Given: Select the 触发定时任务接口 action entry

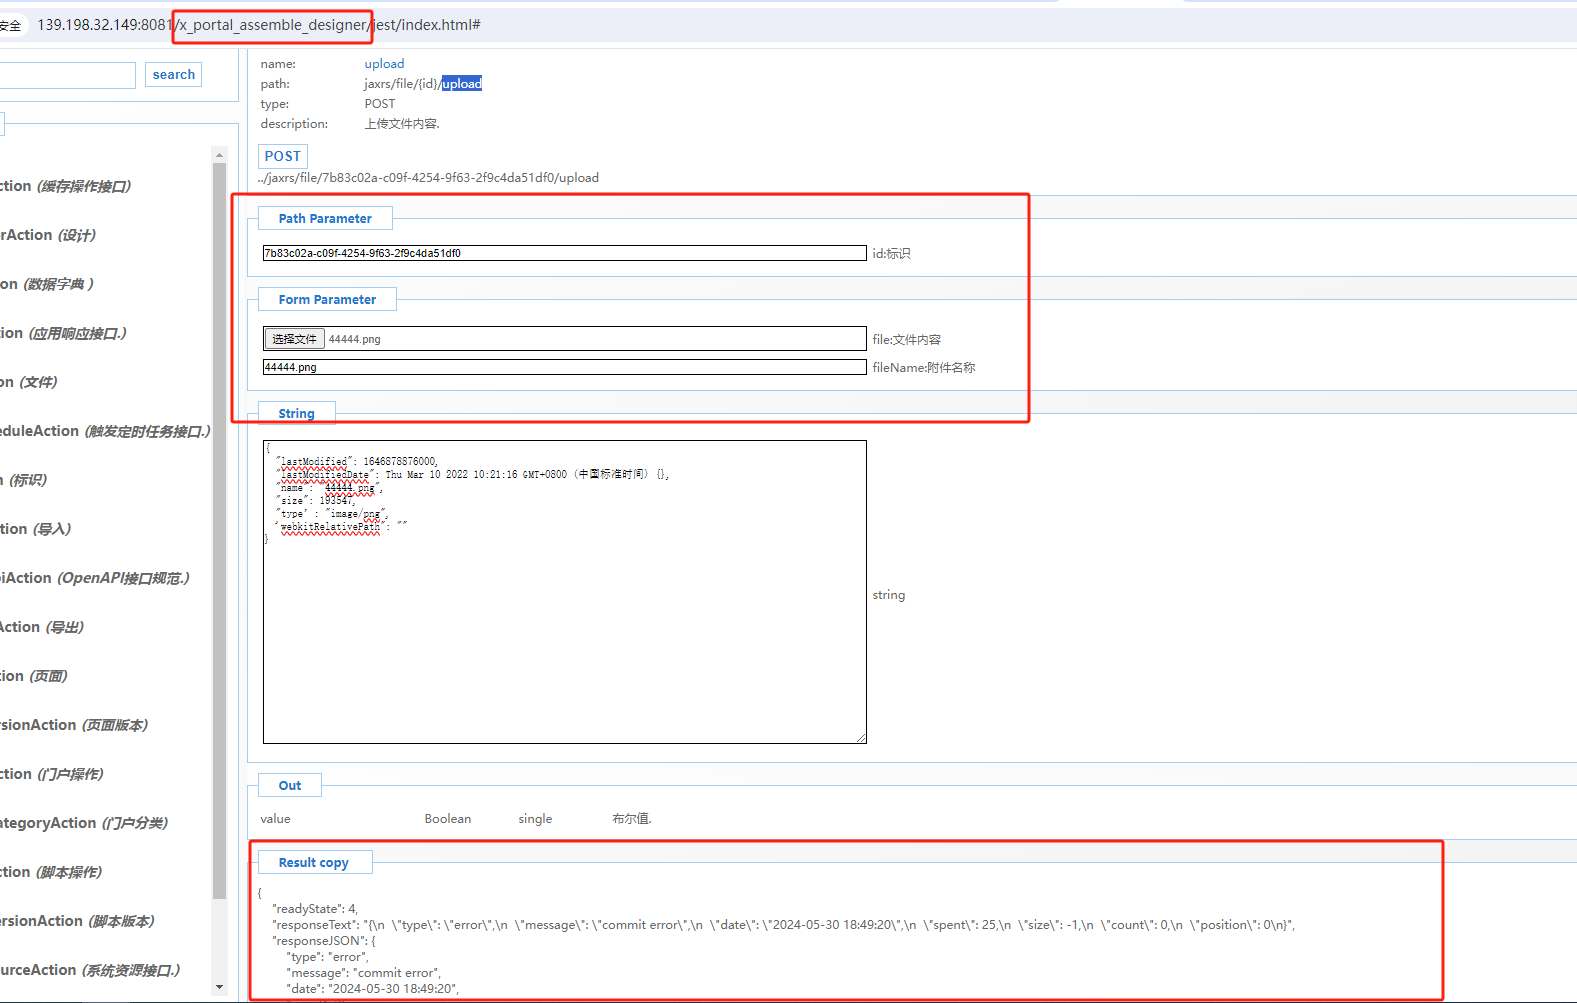Looking at the screenshot, I should [x=106, y=431].
